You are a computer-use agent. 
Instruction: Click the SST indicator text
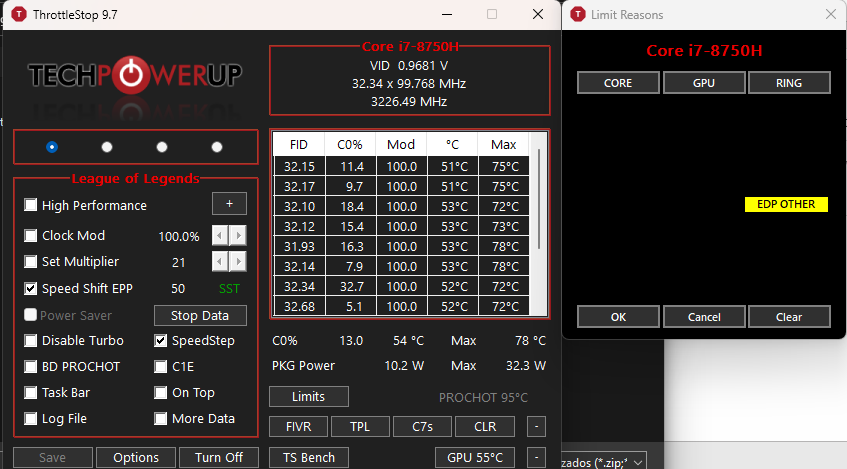point(229,289)
